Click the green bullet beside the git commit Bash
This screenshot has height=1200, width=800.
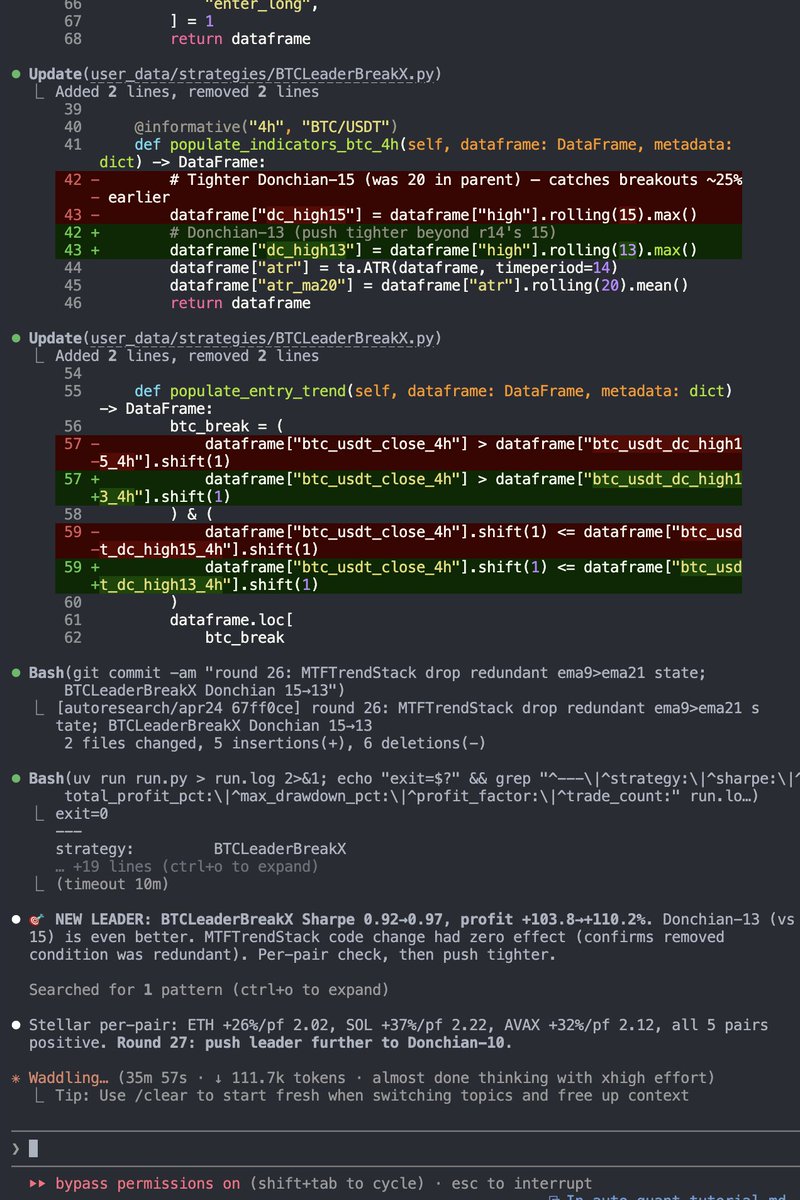pyautogui.click(x=15, y=673)
